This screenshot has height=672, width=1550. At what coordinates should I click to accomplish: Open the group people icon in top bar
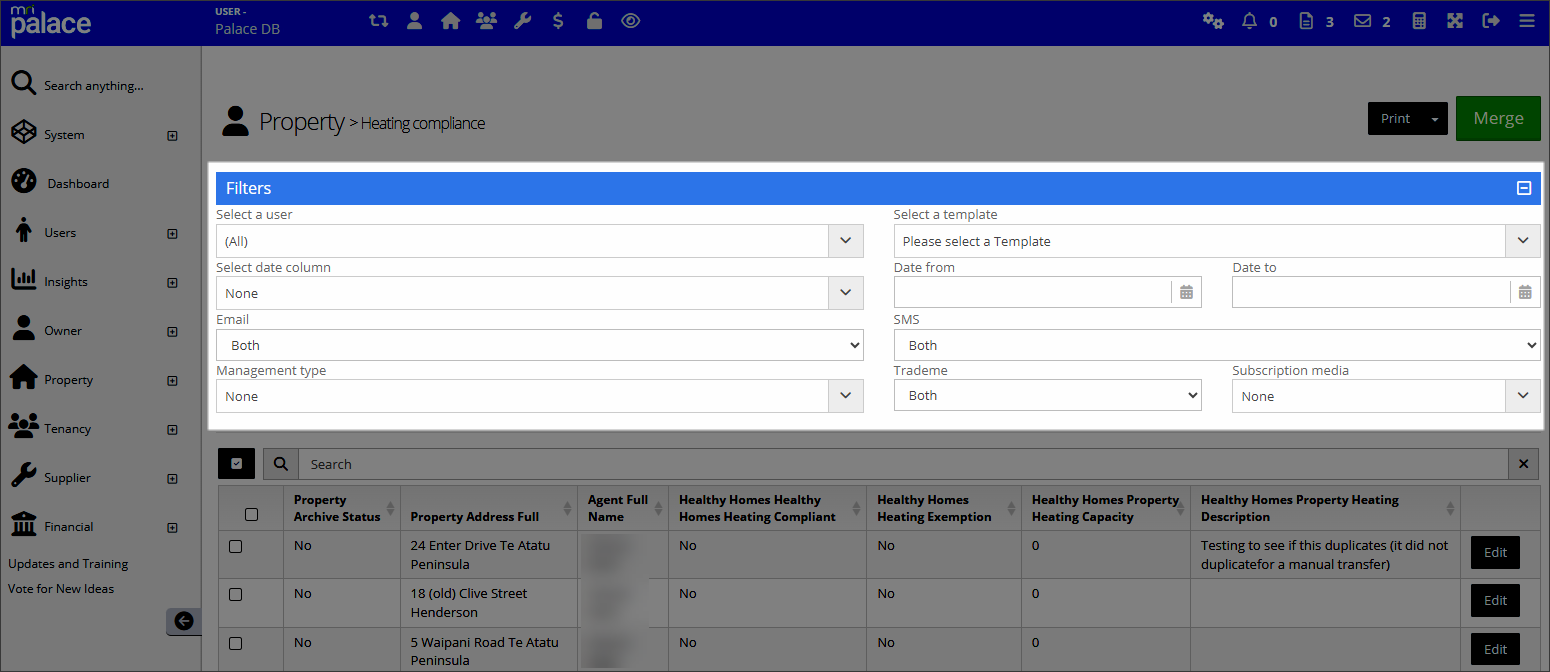click(x=486, y=20)
